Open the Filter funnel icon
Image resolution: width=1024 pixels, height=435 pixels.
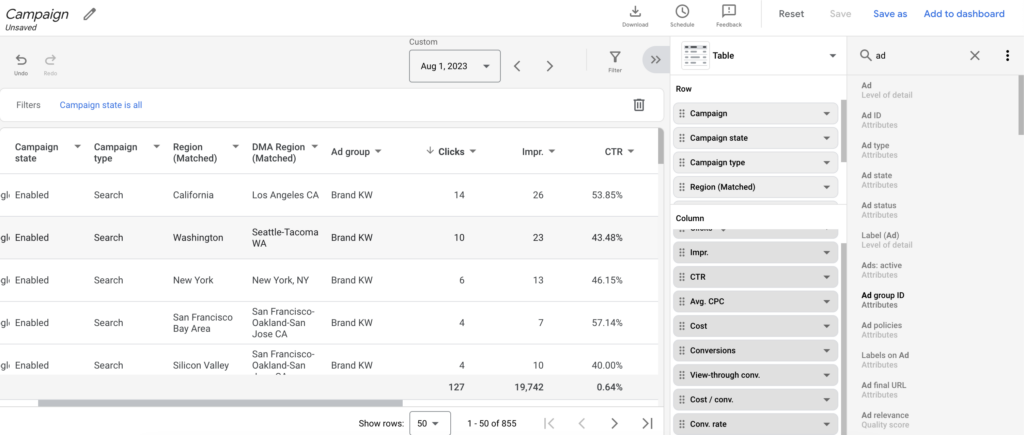click(x=615, y=59)
